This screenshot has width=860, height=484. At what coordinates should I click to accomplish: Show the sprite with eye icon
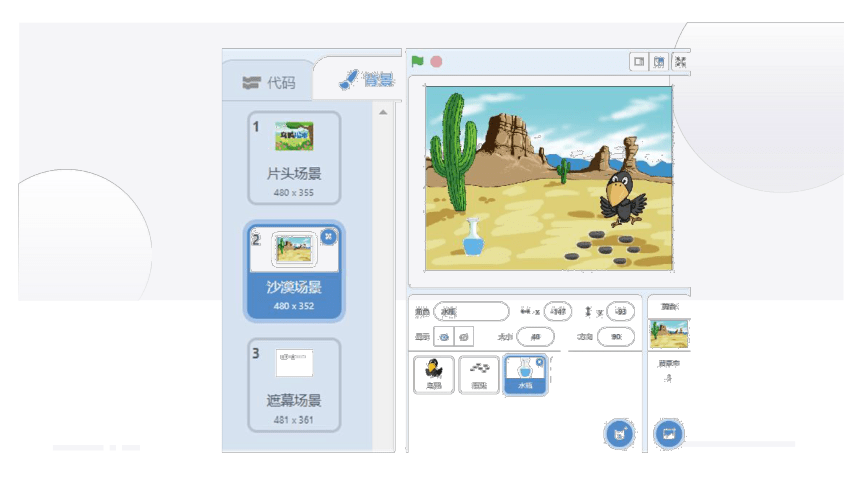point(444,336)
